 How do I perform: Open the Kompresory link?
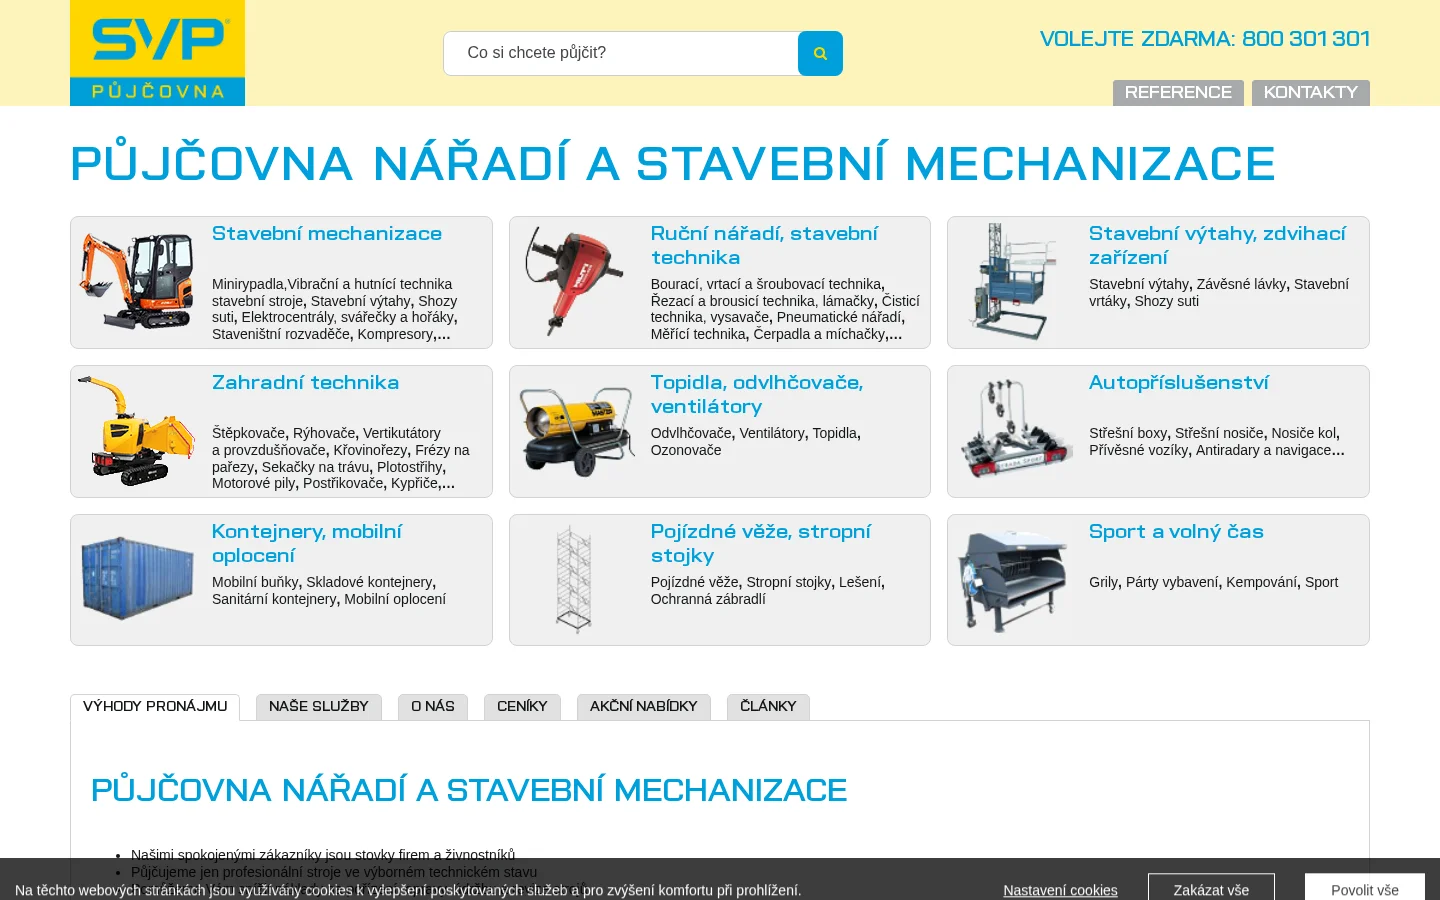click(395, 334)
